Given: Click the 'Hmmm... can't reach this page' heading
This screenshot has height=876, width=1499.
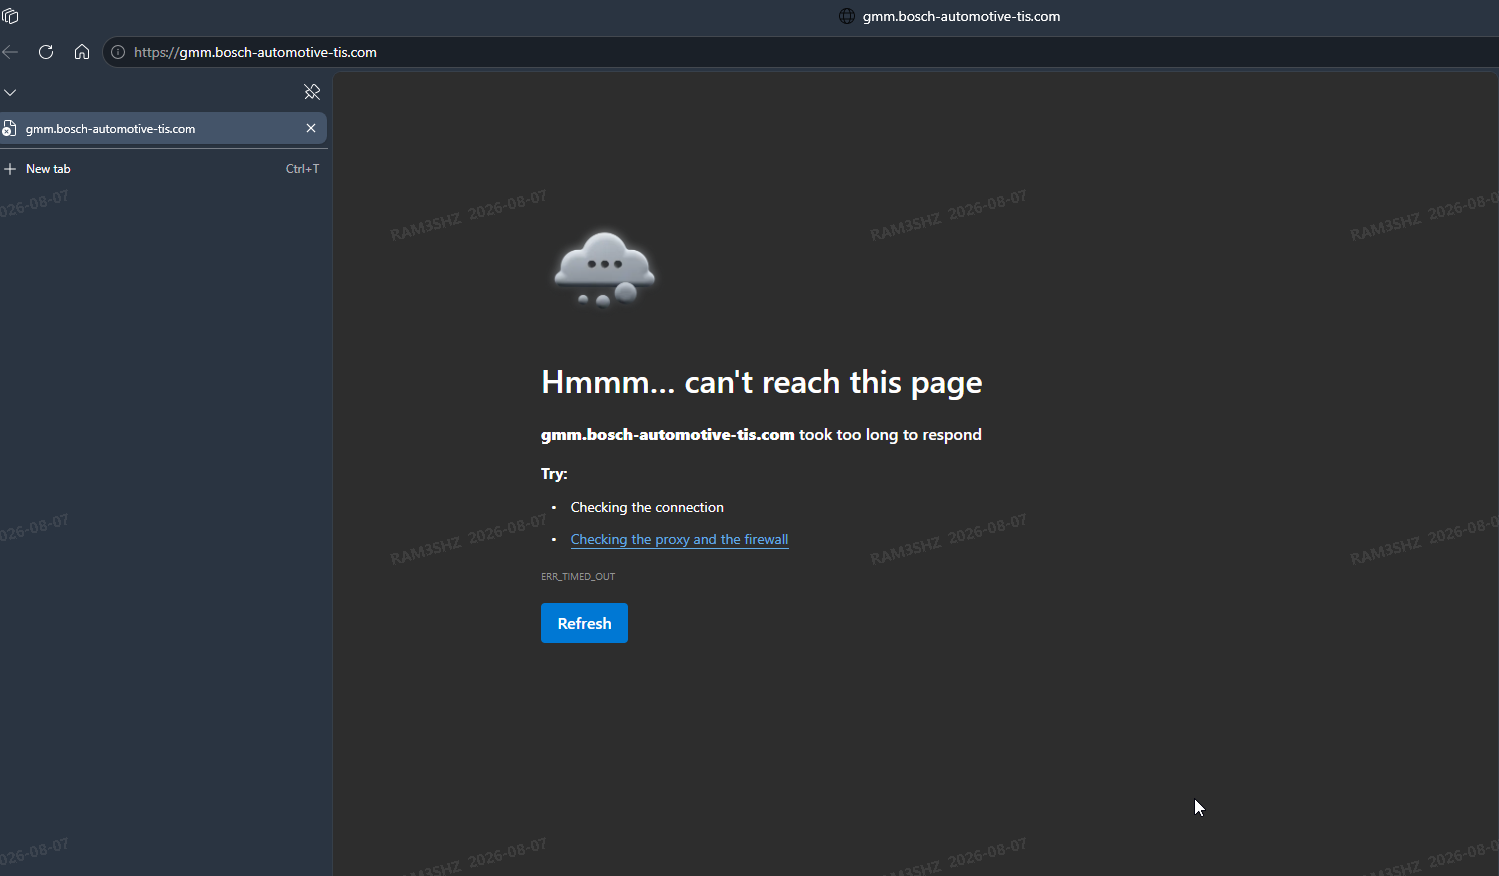Looking at the screenshot, I should [762, 382].
